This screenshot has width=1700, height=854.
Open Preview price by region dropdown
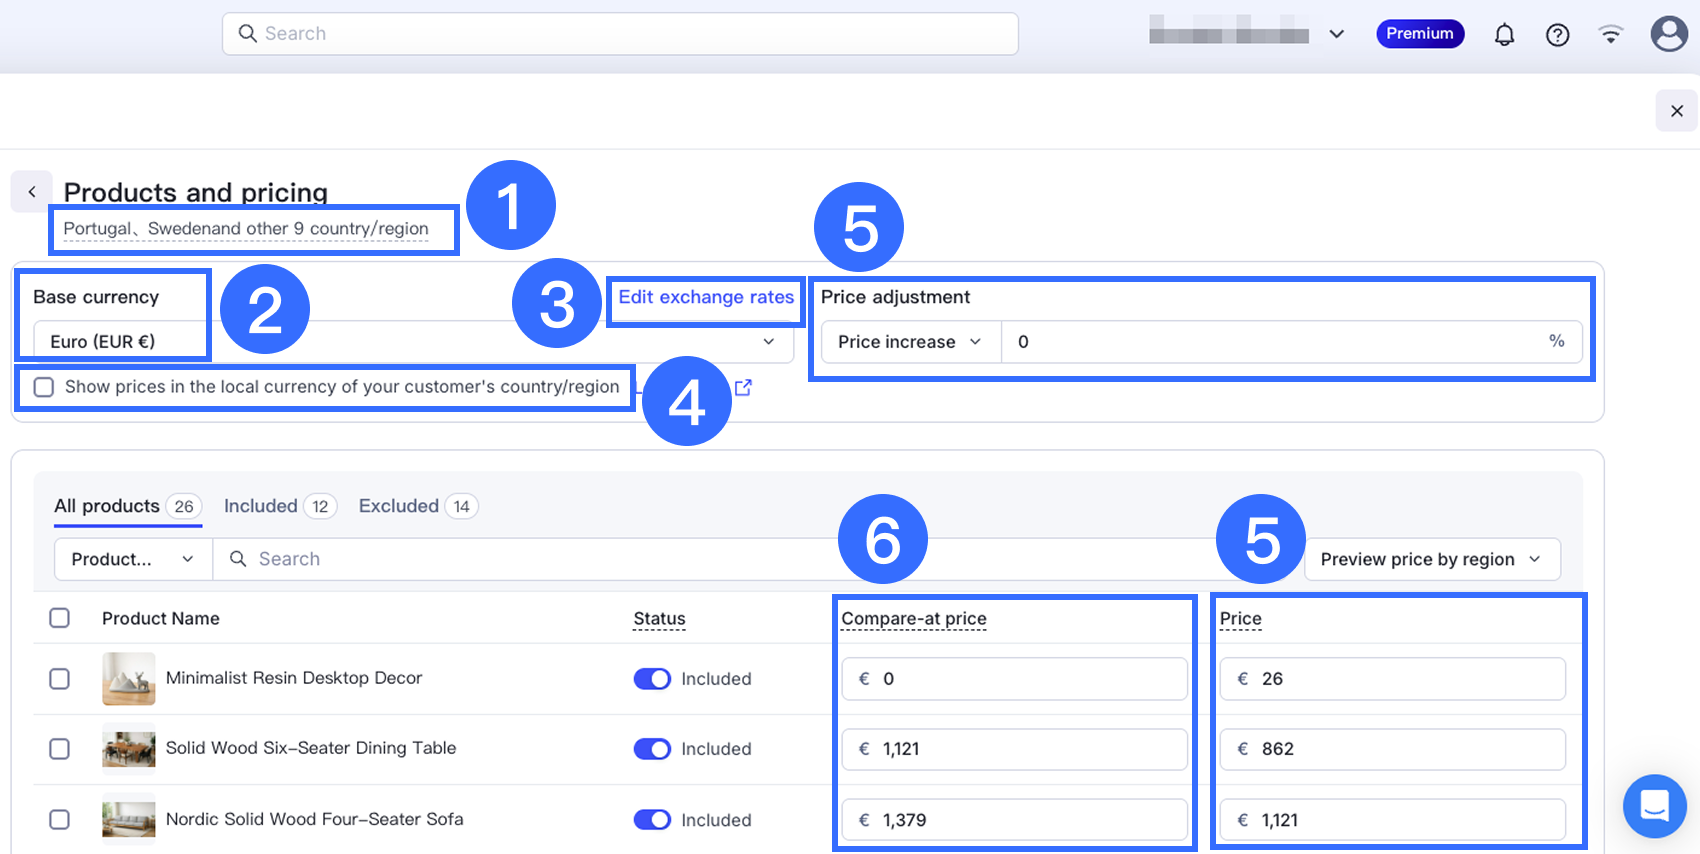point(1431,560)
